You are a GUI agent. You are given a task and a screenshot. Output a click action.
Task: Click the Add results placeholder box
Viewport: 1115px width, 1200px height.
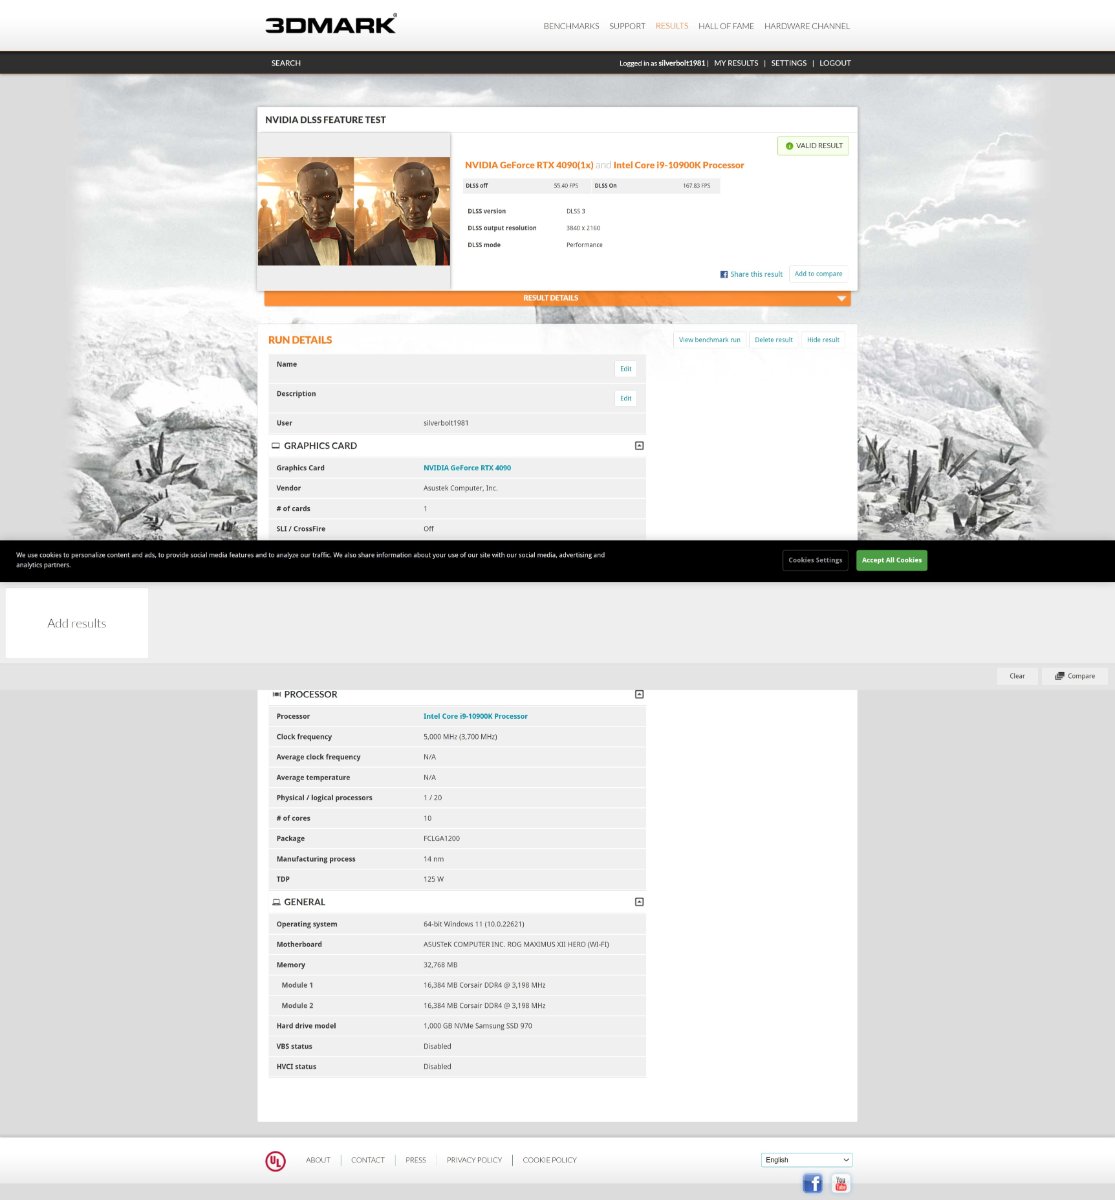77,623
